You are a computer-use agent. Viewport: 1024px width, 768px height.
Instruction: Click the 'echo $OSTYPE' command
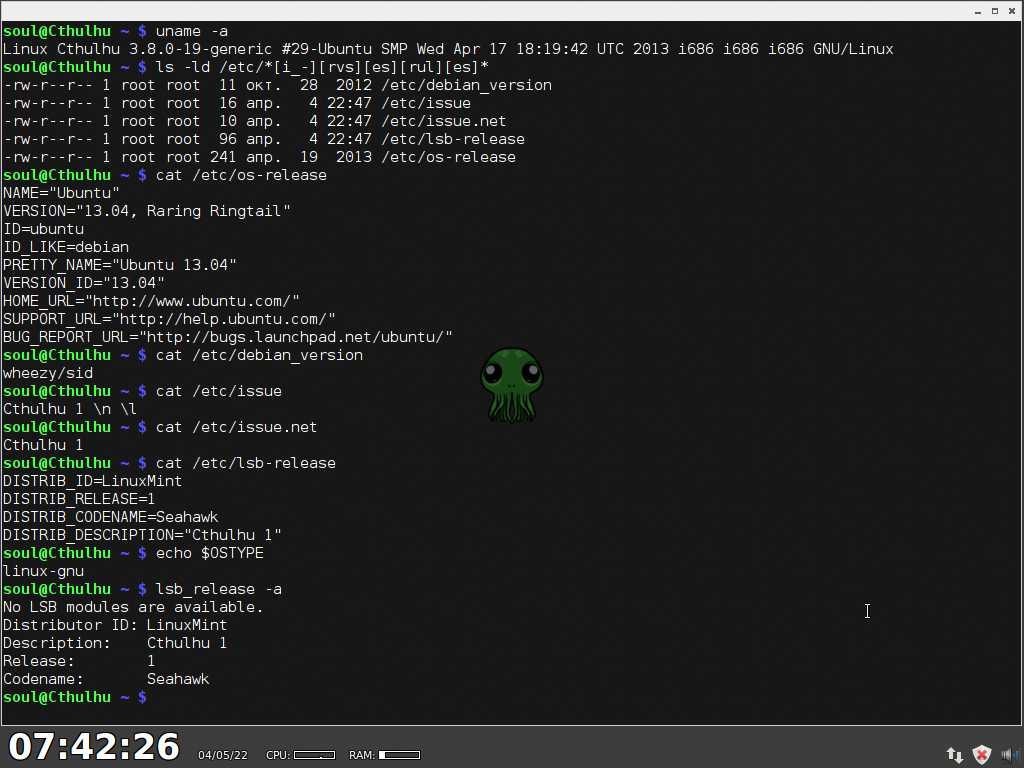(x=210, y=553)
